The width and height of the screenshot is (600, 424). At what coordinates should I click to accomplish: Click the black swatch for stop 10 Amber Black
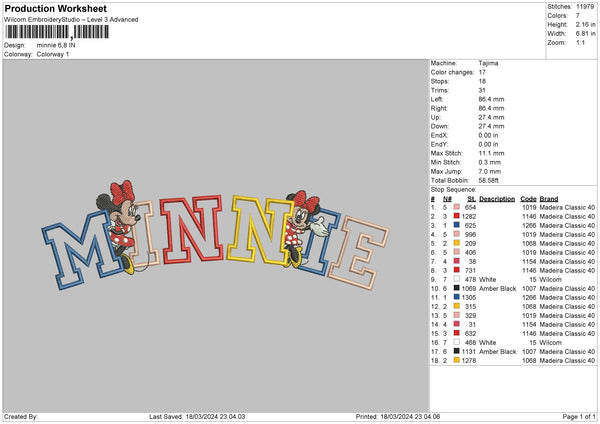[x=455, y=287]
